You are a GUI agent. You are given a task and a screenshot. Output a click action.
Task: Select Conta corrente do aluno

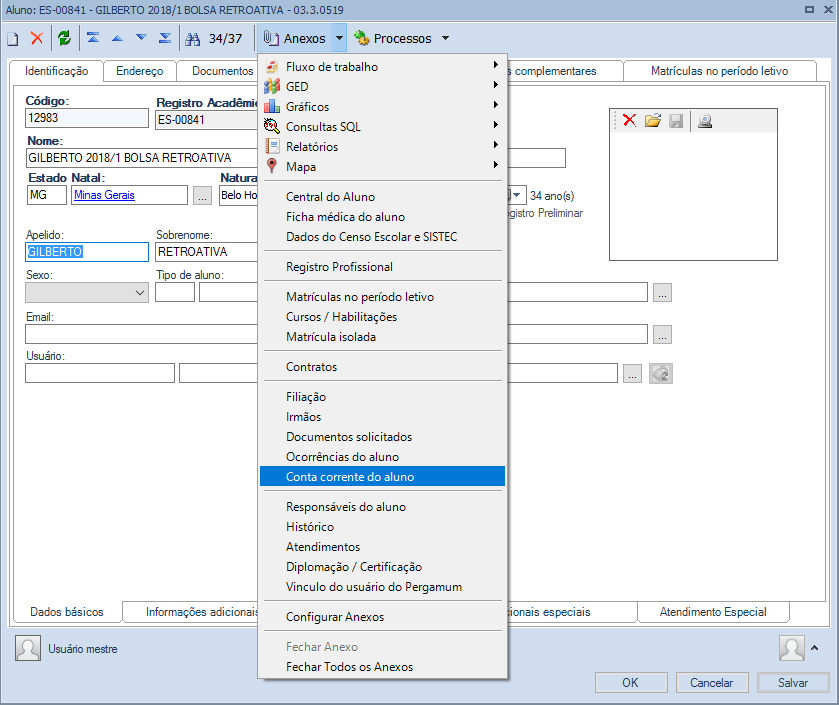point(383,477)
